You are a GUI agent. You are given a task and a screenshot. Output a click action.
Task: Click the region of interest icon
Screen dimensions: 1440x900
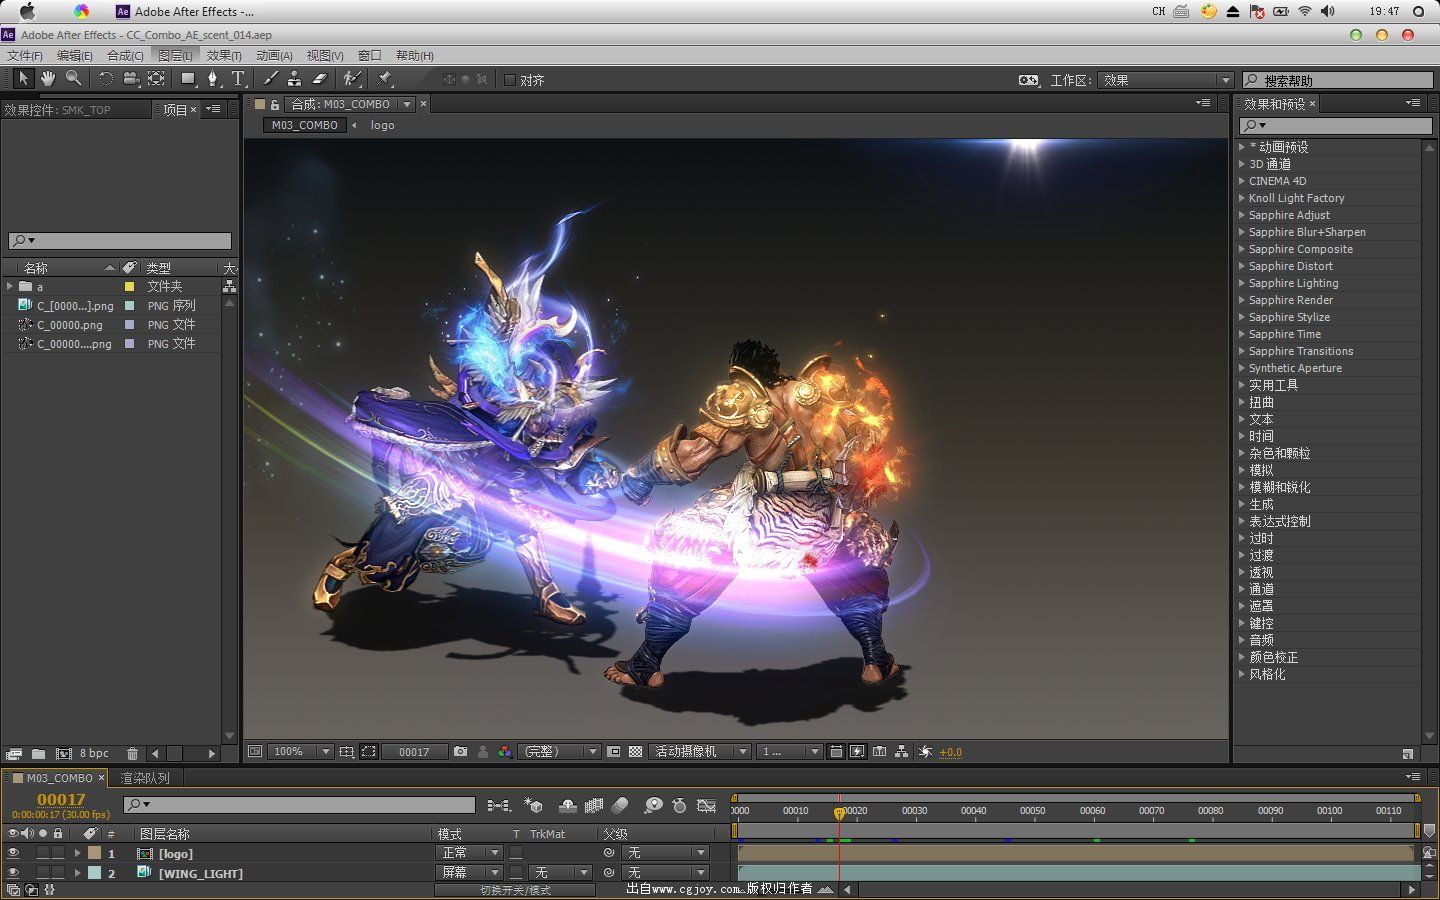tap(614, 752)
